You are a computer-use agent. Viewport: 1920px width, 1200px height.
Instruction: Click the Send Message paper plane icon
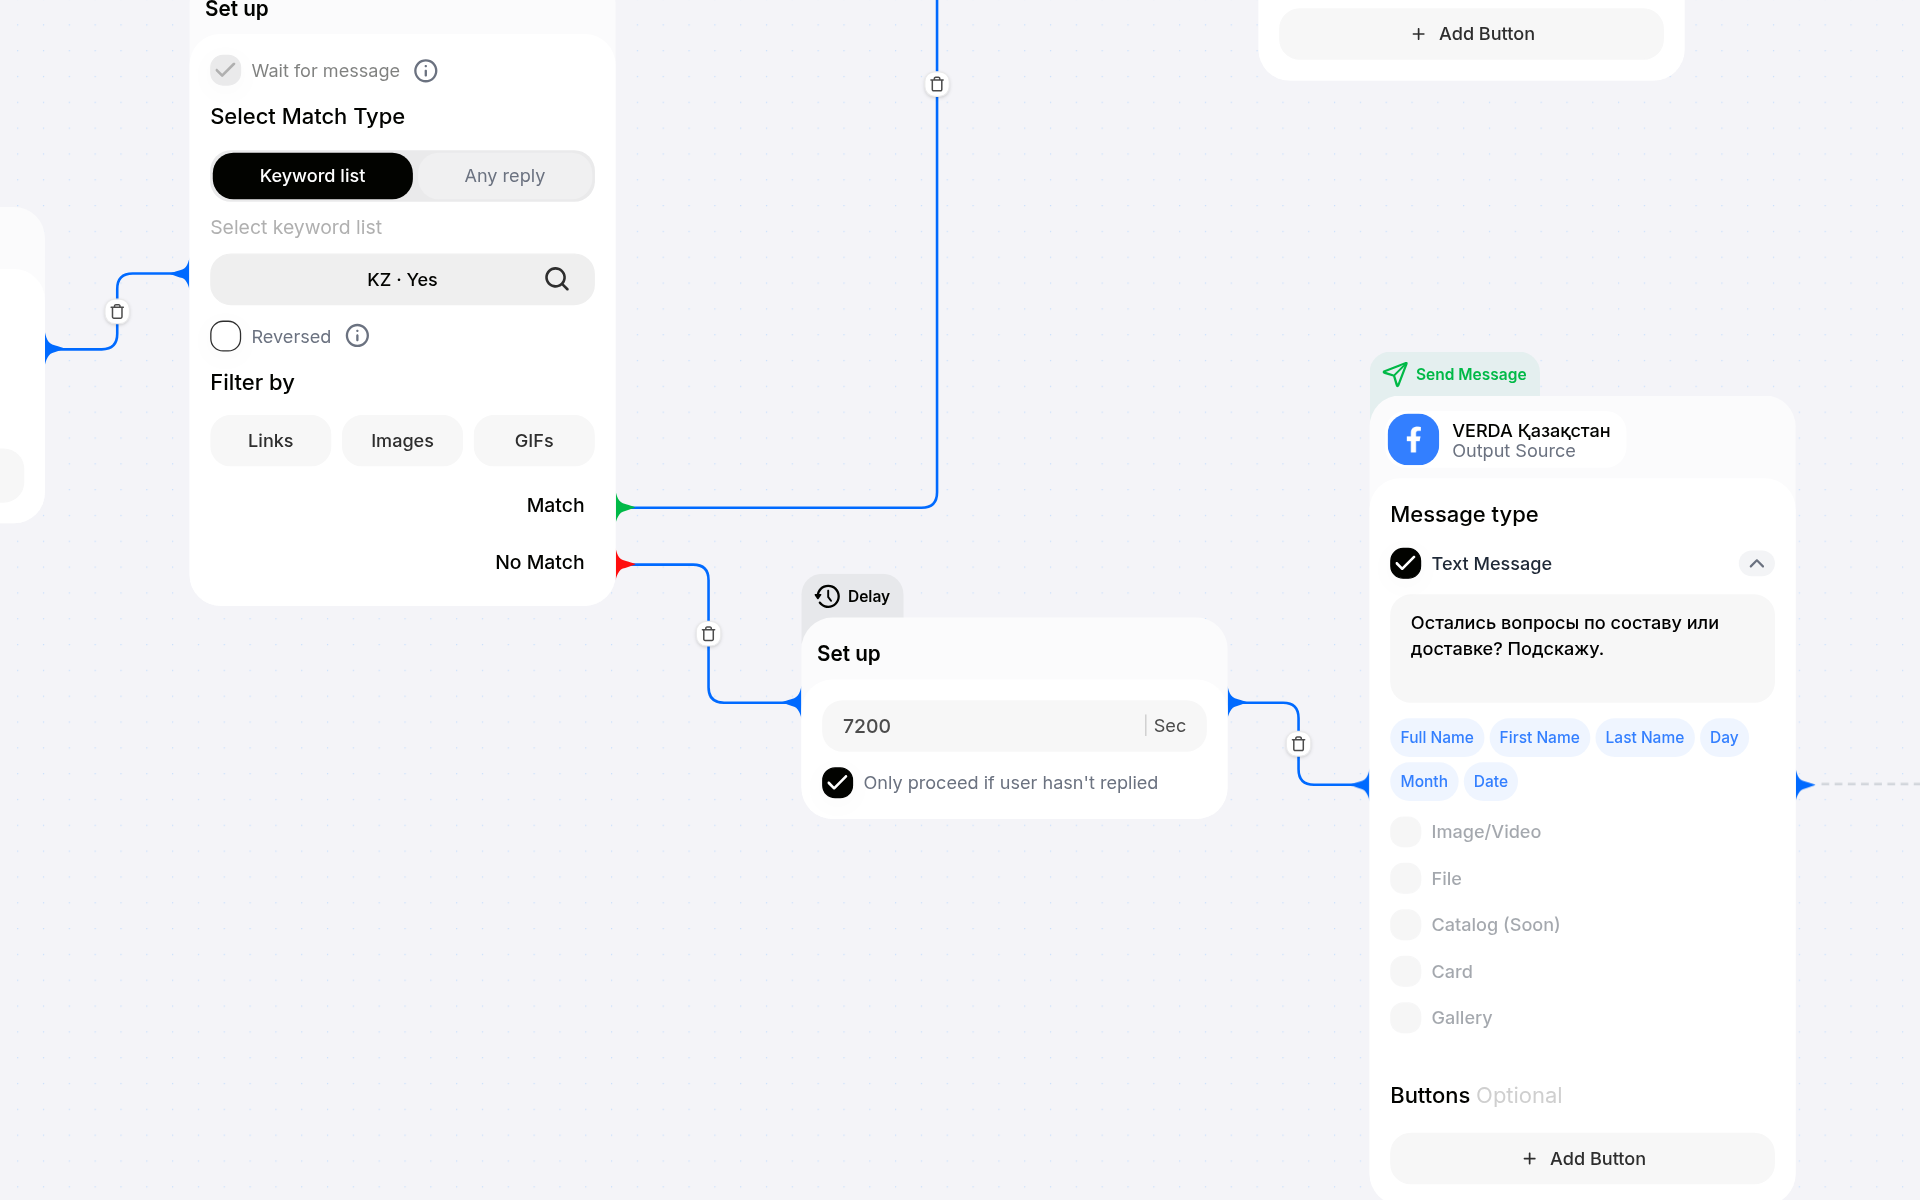tap(1395, 374)
